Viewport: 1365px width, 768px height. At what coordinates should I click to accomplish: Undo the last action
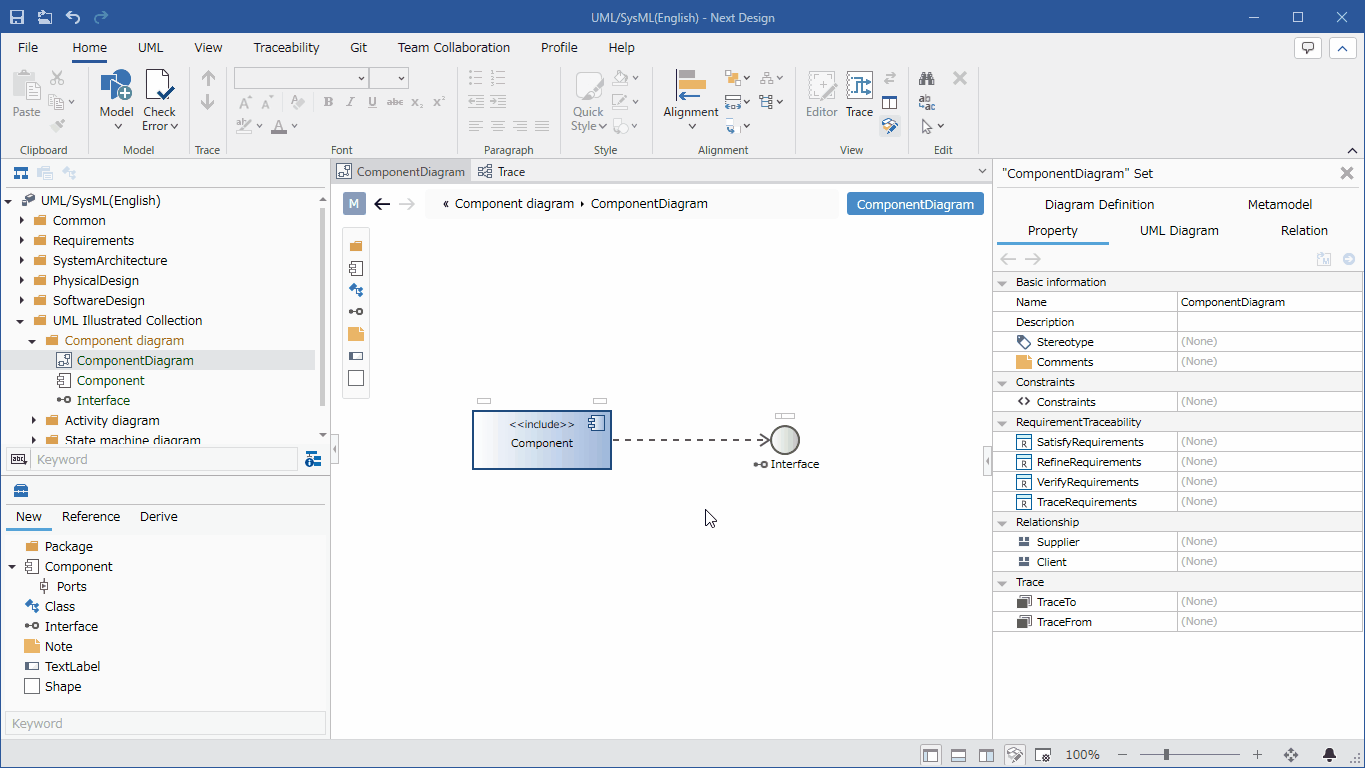pos(73,17)
